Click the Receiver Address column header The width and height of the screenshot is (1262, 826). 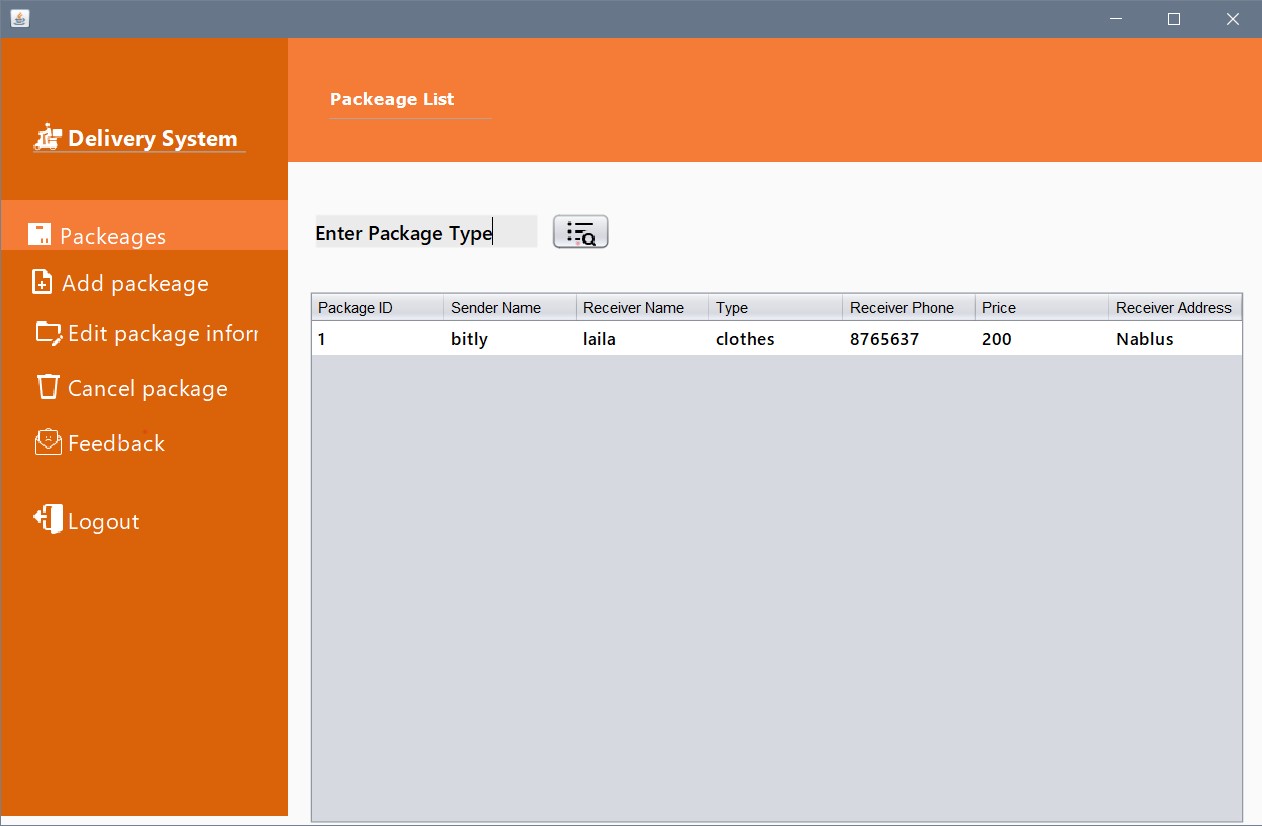pos(1175,307)
